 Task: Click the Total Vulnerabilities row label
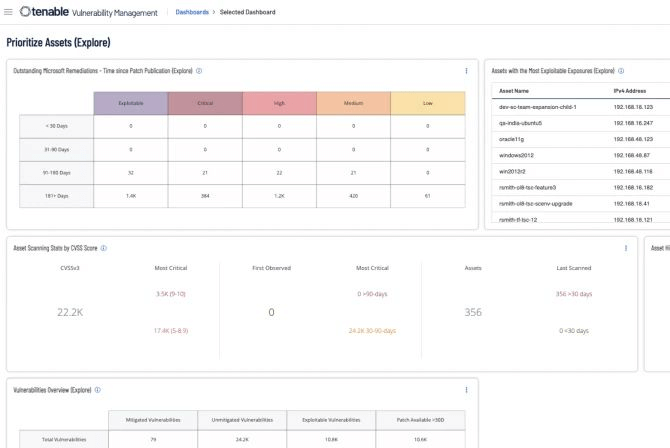tap(64, 439)
